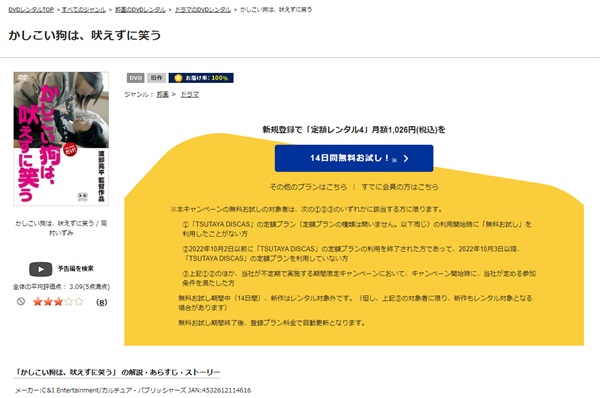The image size is (600, 398).
Task: Click the お届け率 100% star badge
Action: 201,78
